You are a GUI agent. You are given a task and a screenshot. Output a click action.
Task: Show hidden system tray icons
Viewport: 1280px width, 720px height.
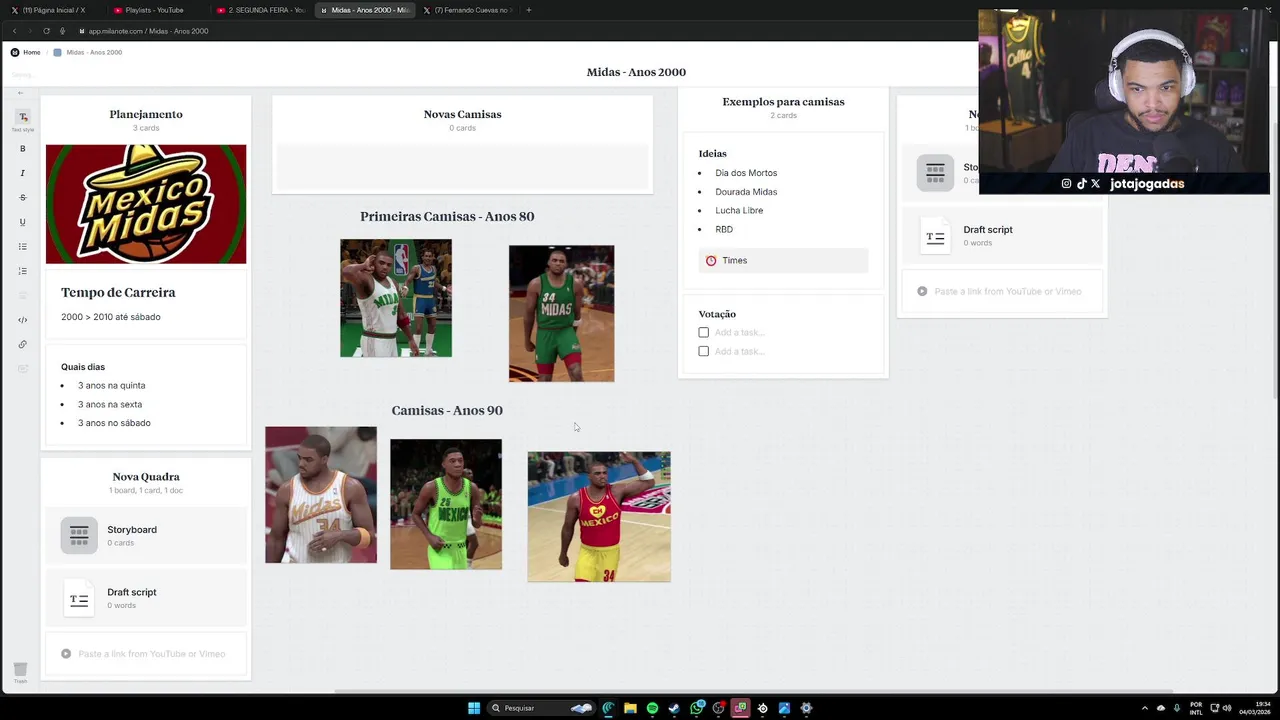(1145, 708)
